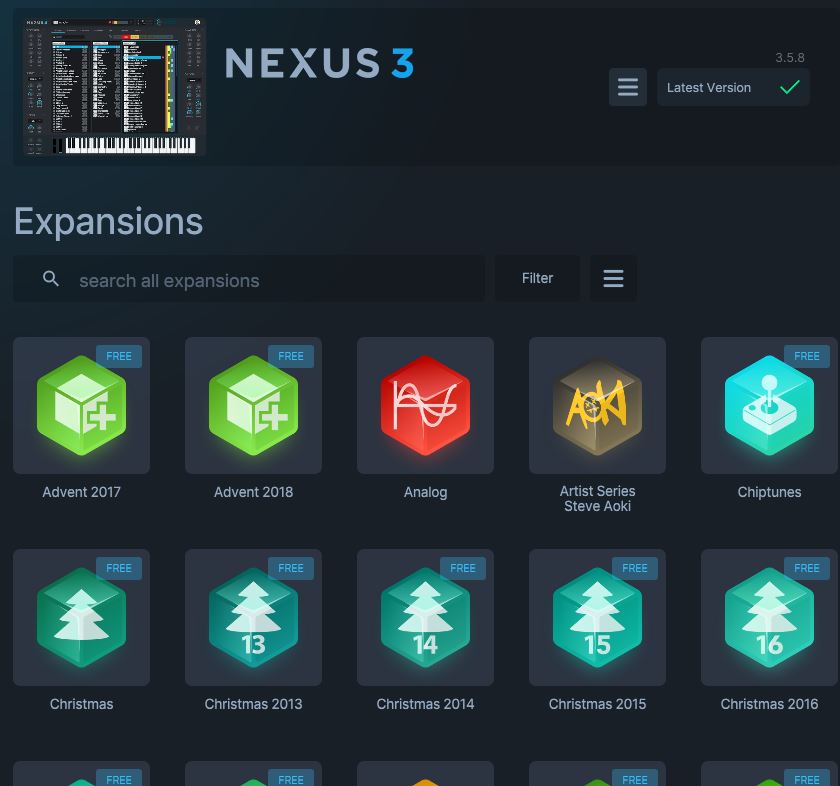This screenshot has height=786, width=840.
Task: Click the FREE badge on Christmas 2014
Action: pyautogui.click(x=463, y=568)
